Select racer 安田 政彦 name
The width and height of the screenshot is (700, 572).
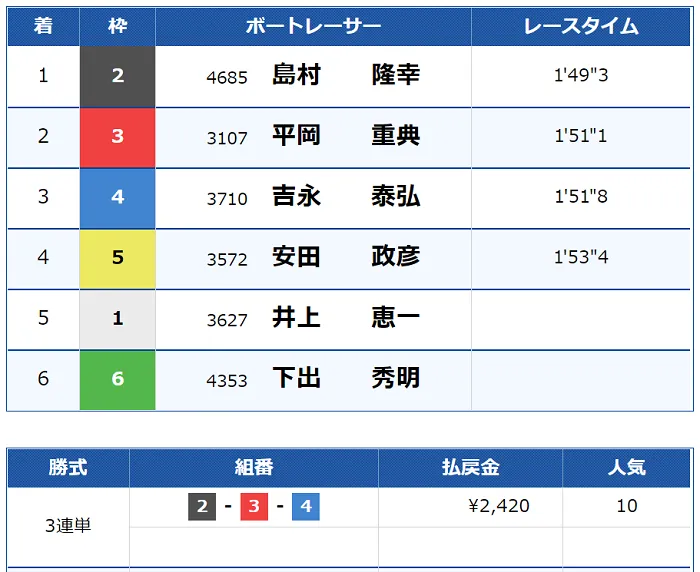click(x=346, y=258)
